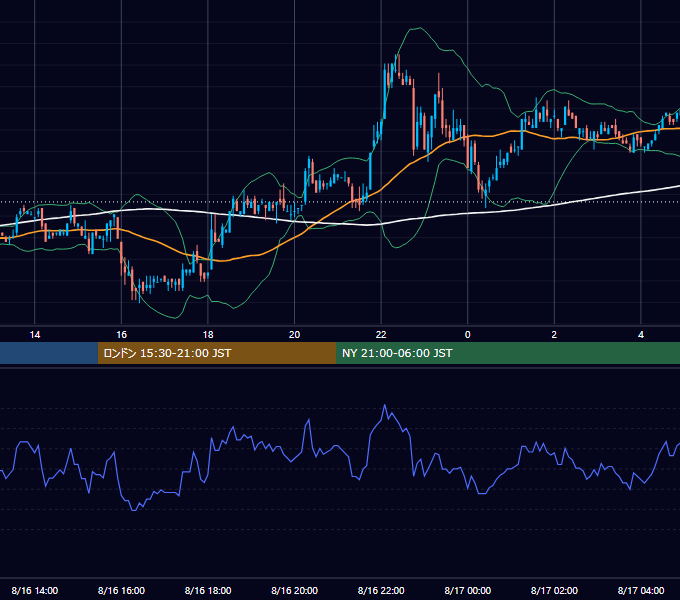The image size is (680, 600).
Task: Click the blue session bar before London
Action: (x=49, y=353)
